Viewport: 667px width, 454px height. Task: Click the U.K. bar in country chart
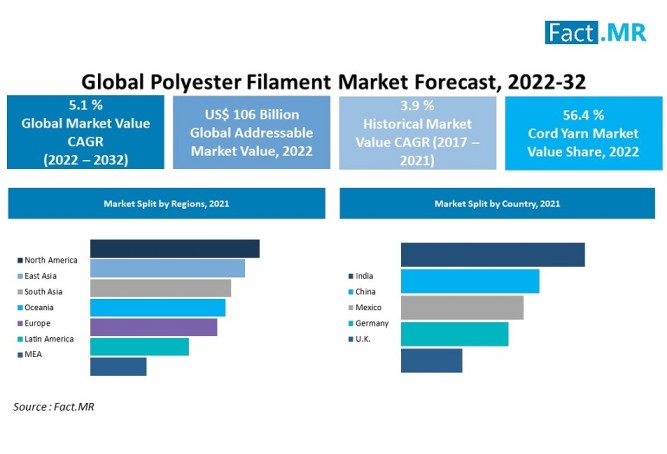(x=431, y=360)
